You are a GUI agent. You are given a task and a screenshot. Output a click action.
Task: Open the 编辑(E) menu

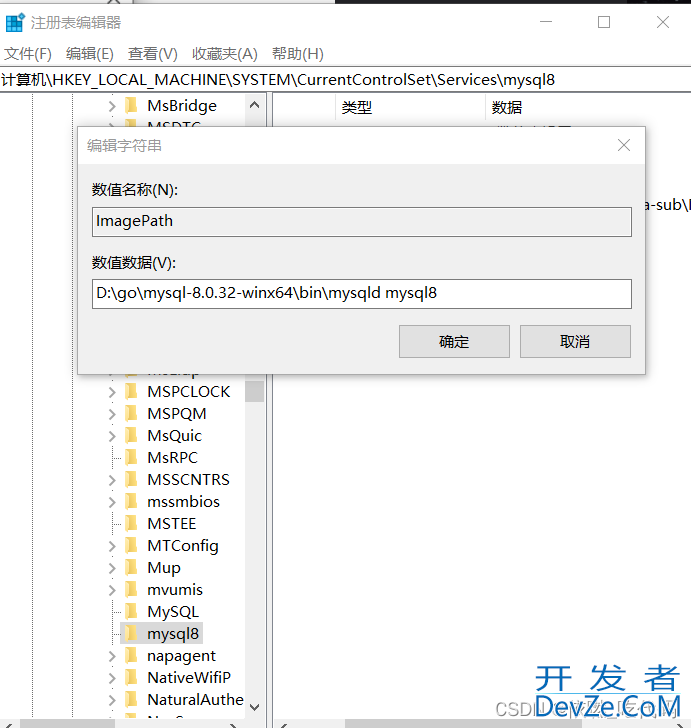pyautogui.click(x=90, y=54)
